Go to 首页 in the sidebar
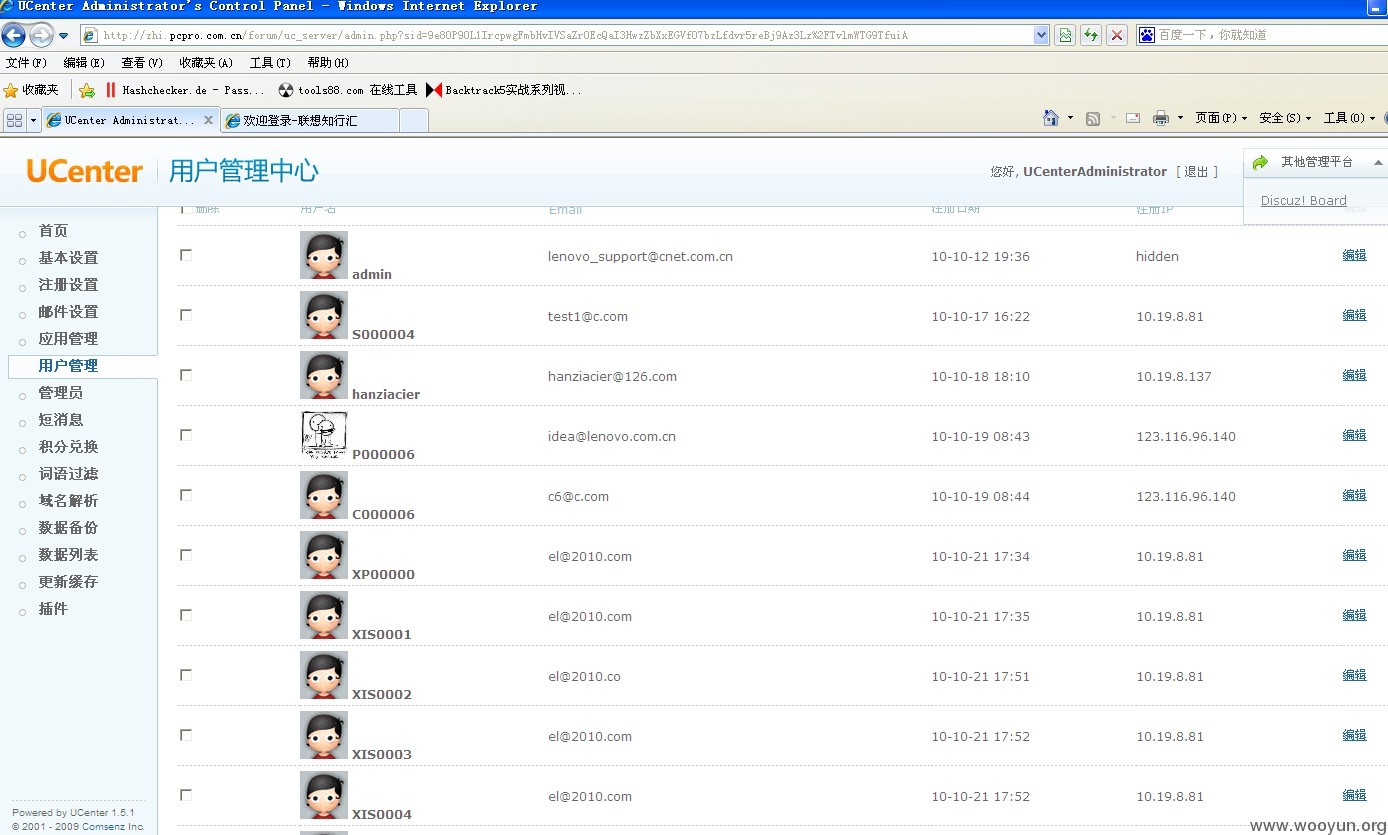This screenshot has width=1388, height=835. [x=53, y=231]
